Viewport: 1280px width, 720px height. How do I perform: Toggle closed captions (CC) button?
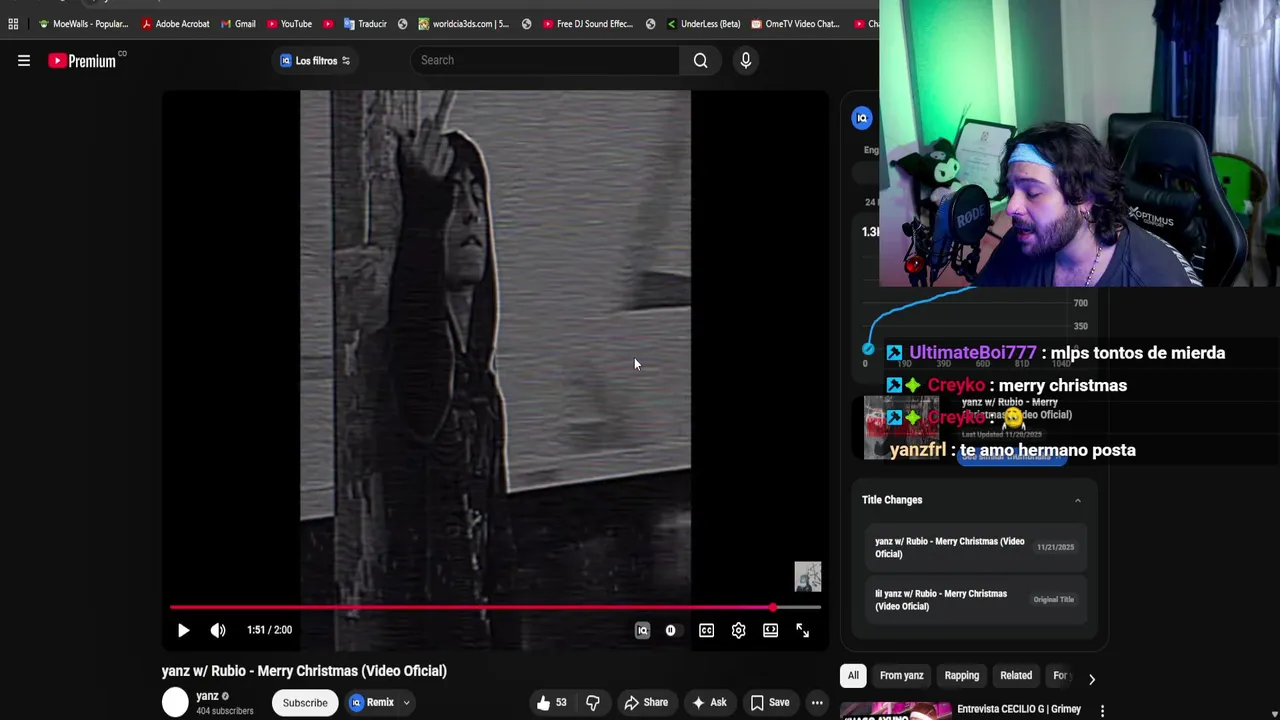[x=706, y=630]
